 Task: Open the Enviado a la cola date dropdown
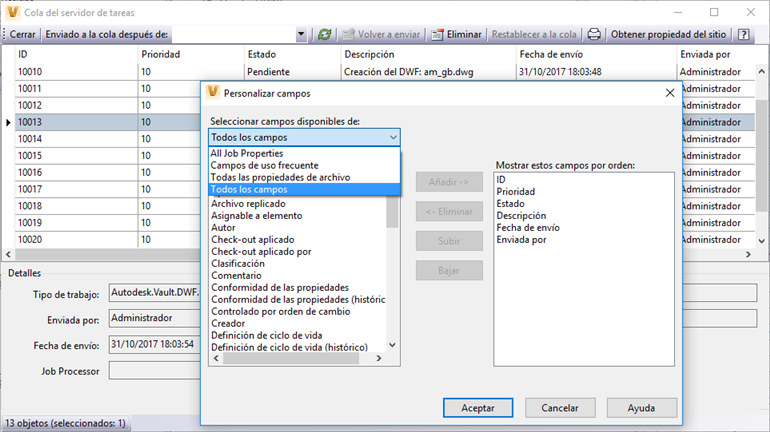click(x=301, y=34)
